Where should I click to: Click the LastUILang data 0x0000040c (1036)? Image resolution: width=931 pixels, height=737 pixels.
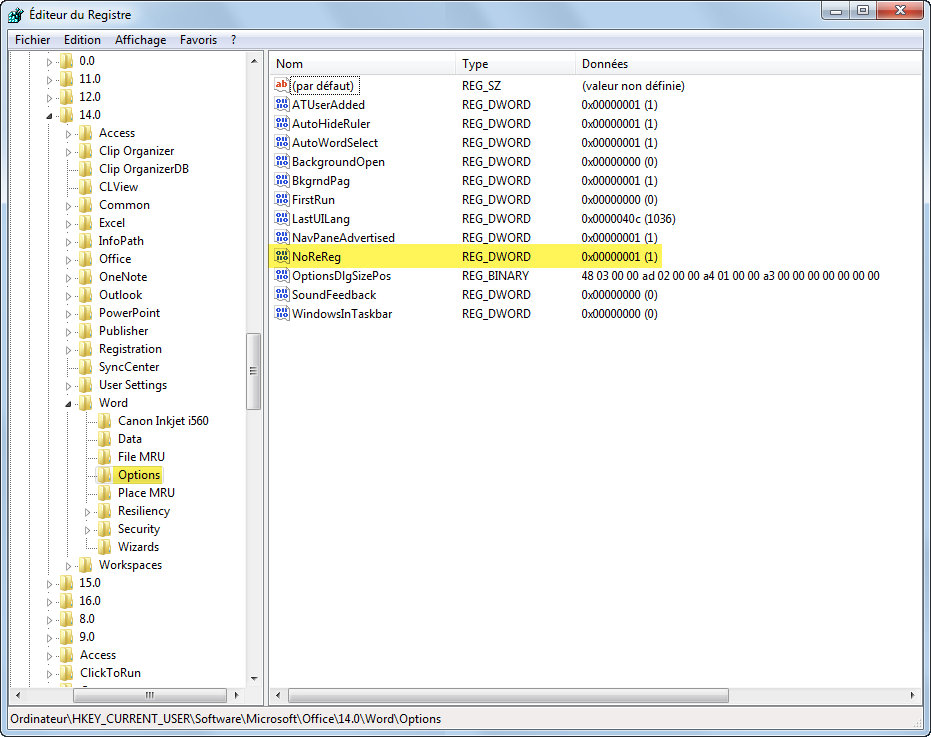click(x=628, y=219)
